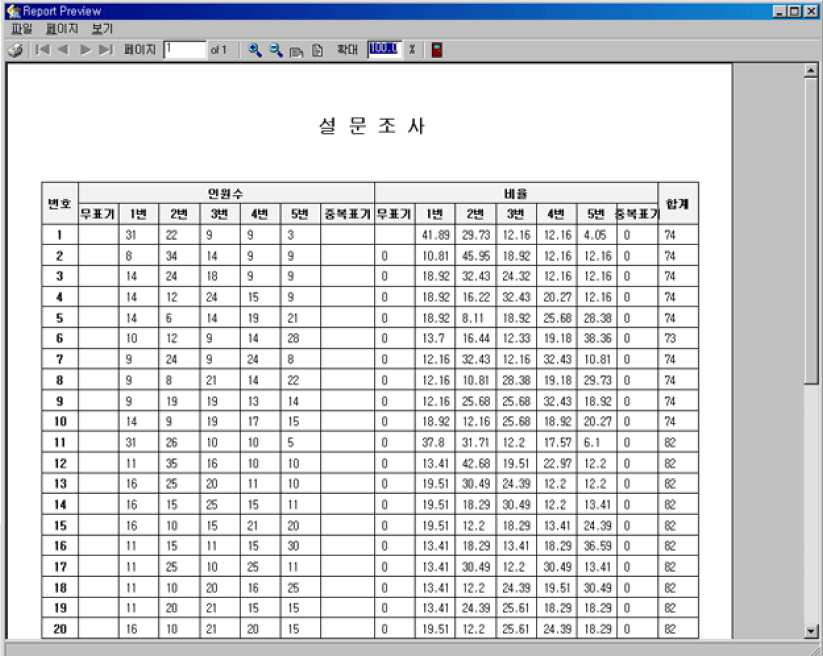
Task: Click the scrollbar down arrow
Action: click(x=811, y=631)
